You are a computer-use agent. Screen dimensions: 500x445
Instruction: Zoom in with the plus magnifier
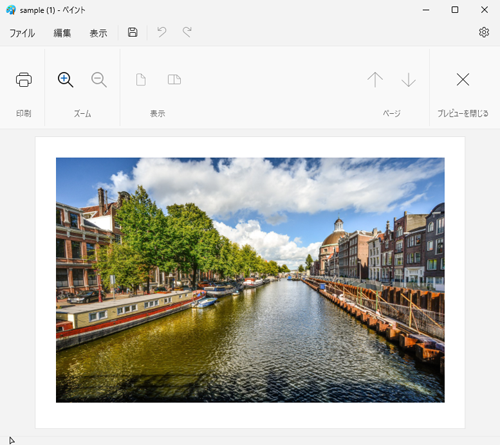[x=65, y=80]
